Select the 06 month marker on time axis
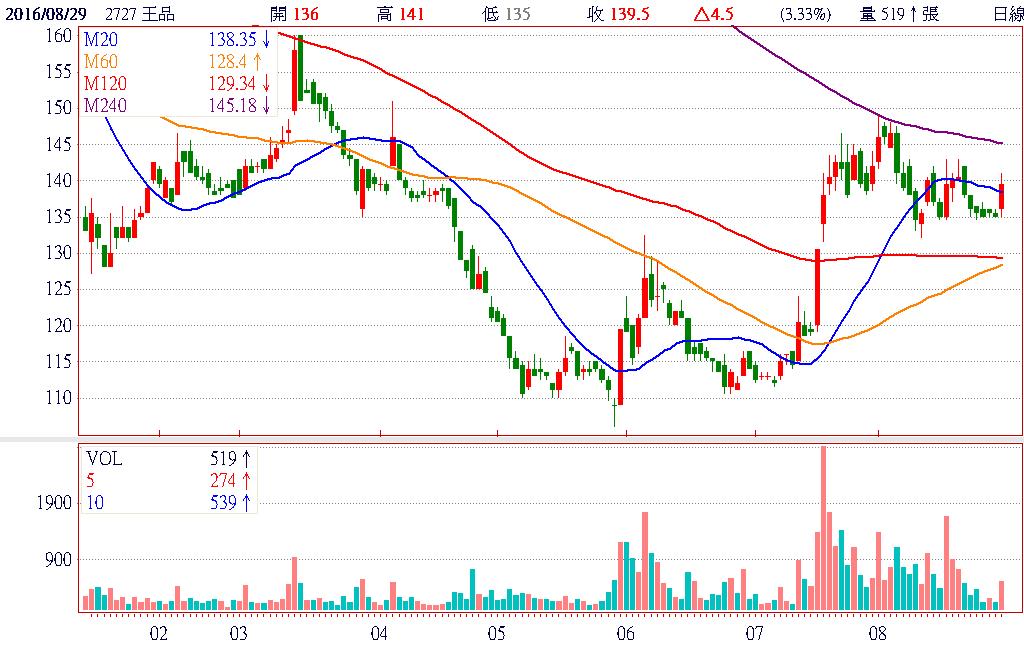 coord(626,634)
